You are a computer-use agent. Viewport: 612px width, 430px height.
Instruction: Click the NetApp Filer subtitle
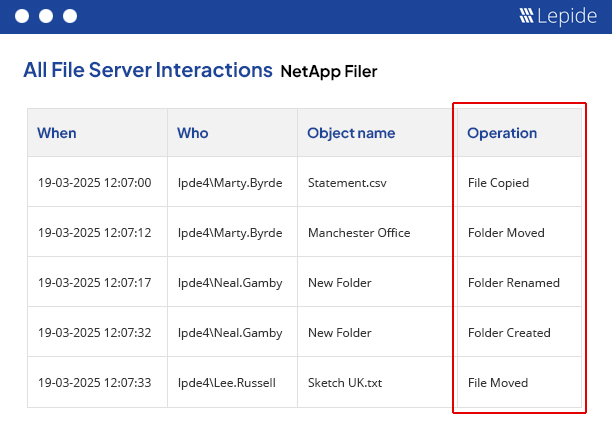click(329, 71)
